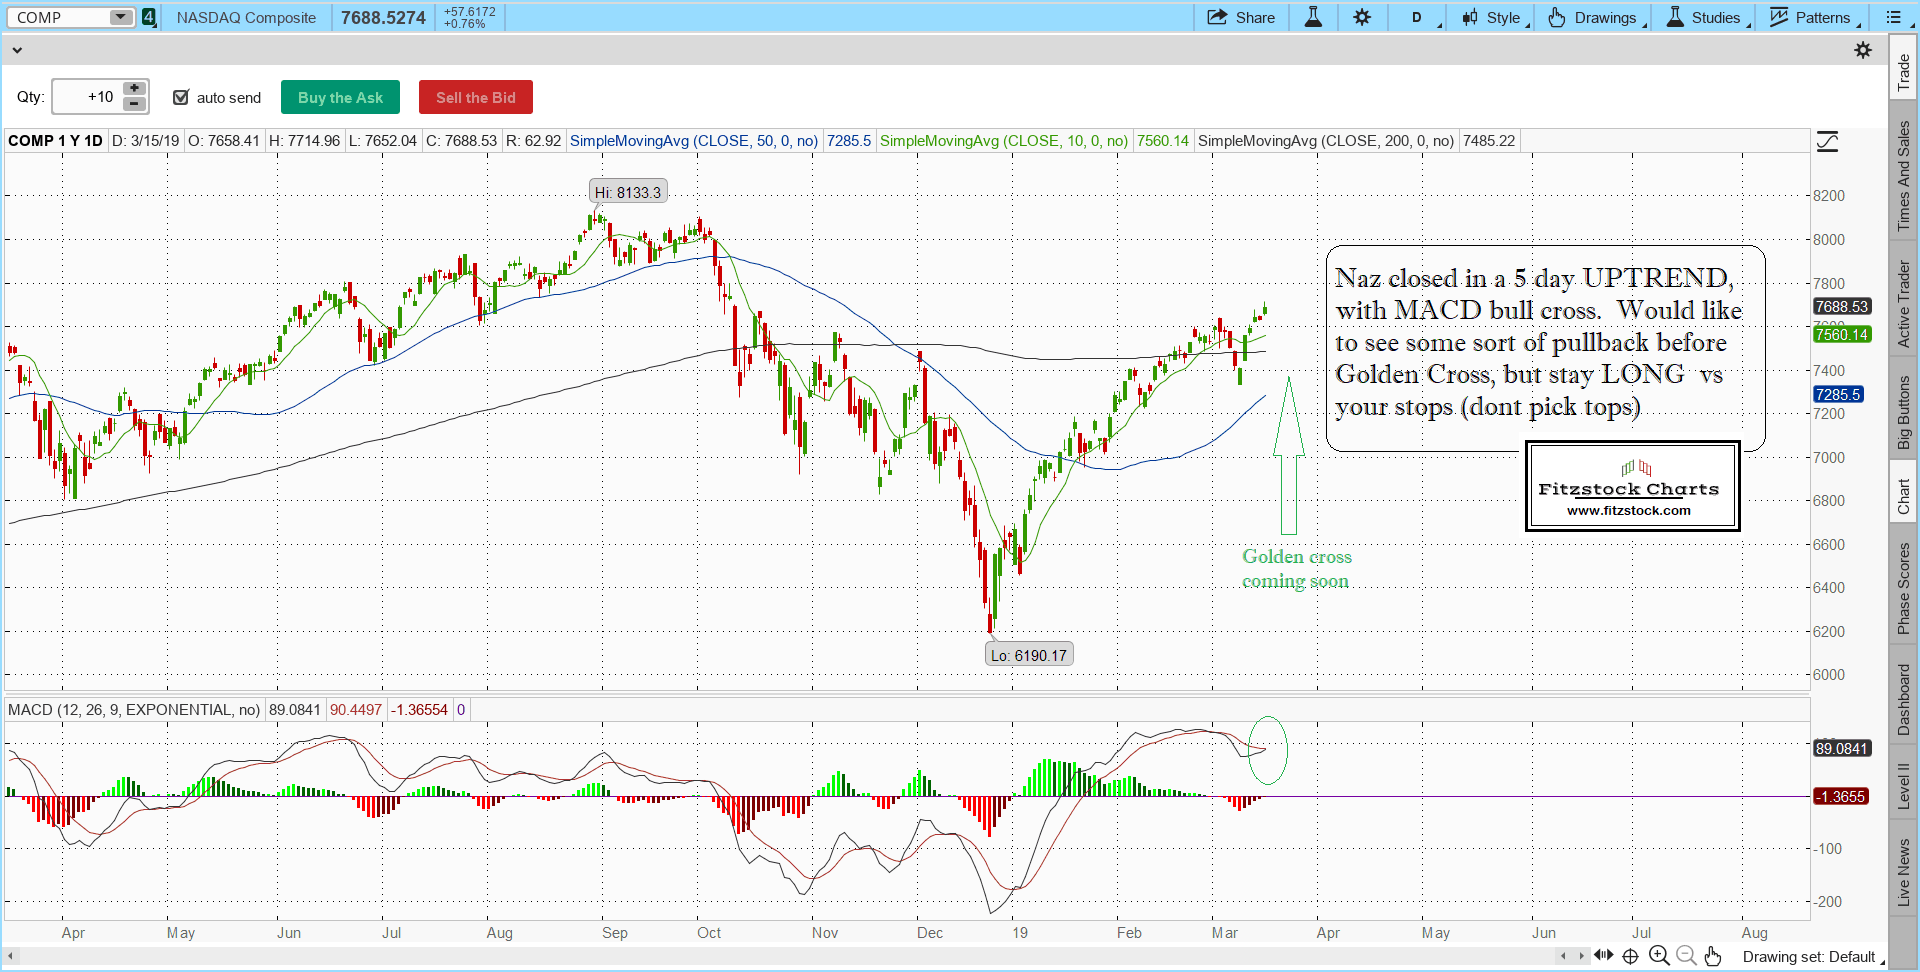Image resolution: width=1920 pixels, height=972 pixels.
Task: Click the expand/compress time axis icon
Action: (1604, 955)
